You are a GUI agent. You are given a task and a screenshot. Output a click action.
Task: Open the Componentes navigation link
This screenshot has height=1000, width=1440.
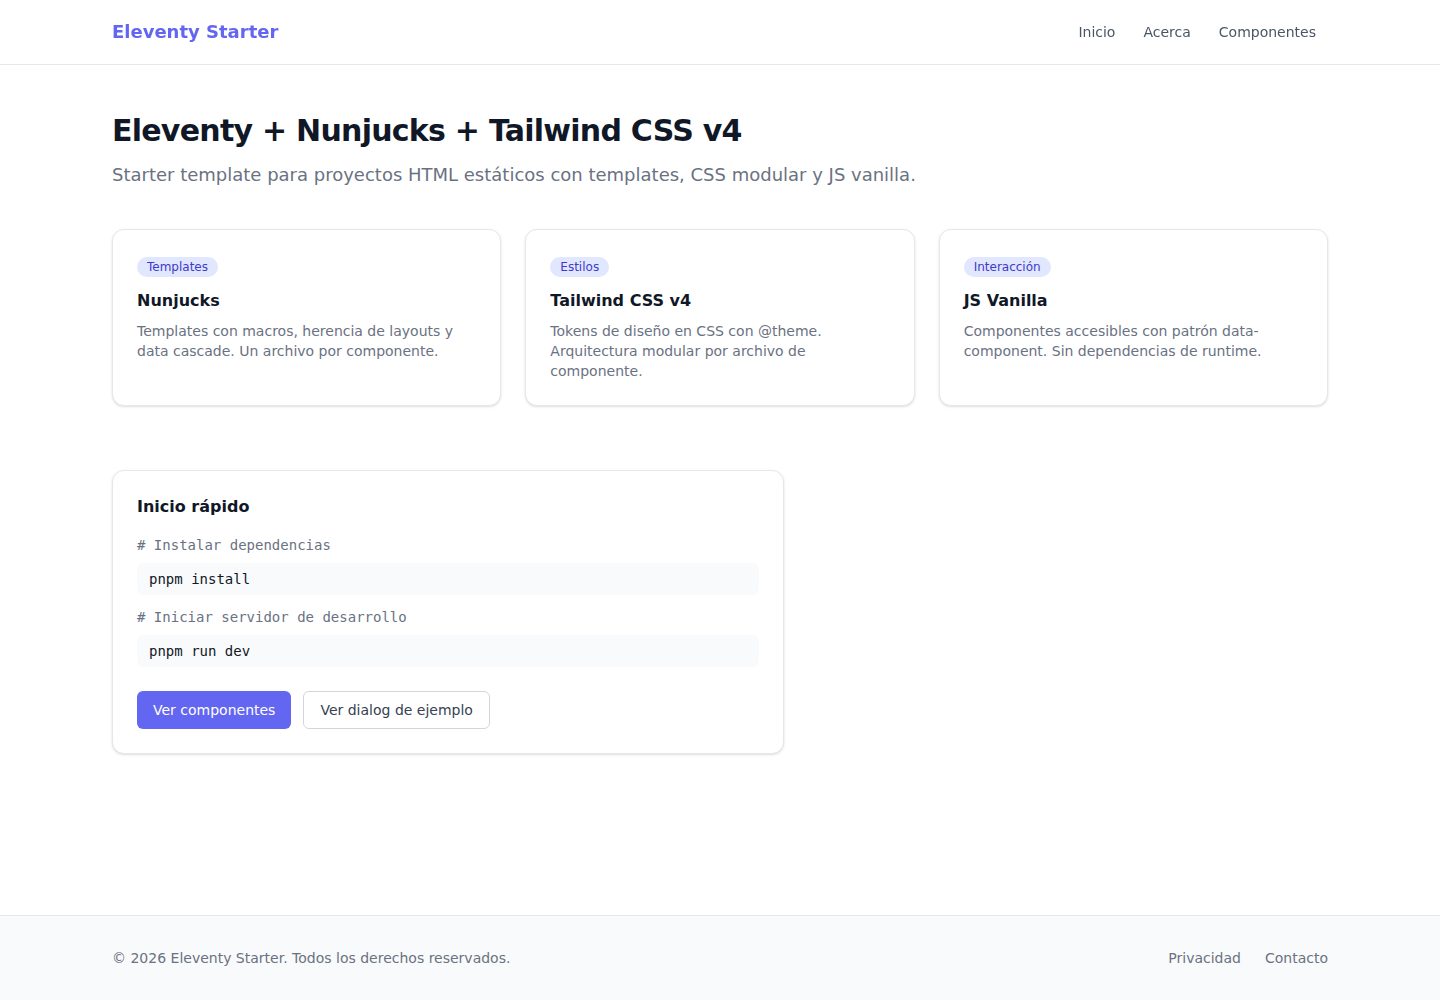point(1267,32)
